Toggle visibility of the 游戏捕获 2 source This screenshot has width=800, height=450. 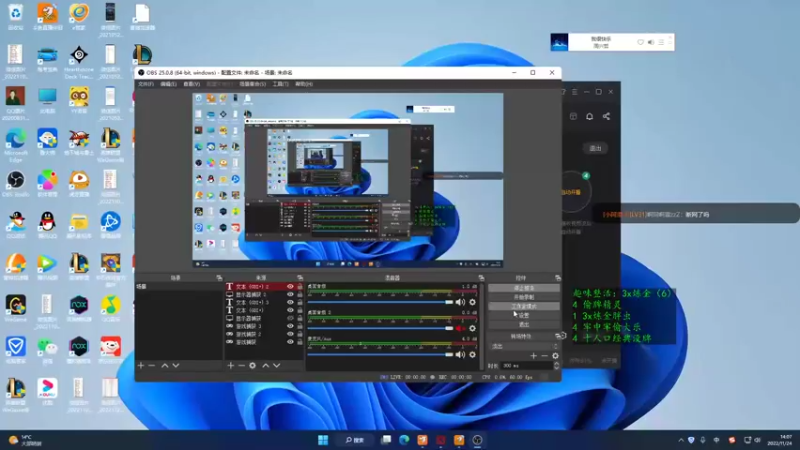(x=290, y=334)
